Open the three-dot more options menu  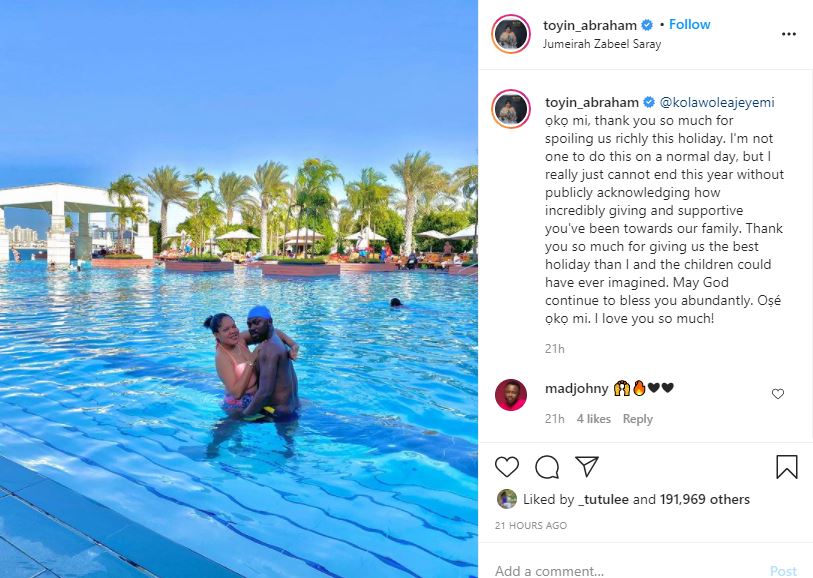(x=789, y=34)
